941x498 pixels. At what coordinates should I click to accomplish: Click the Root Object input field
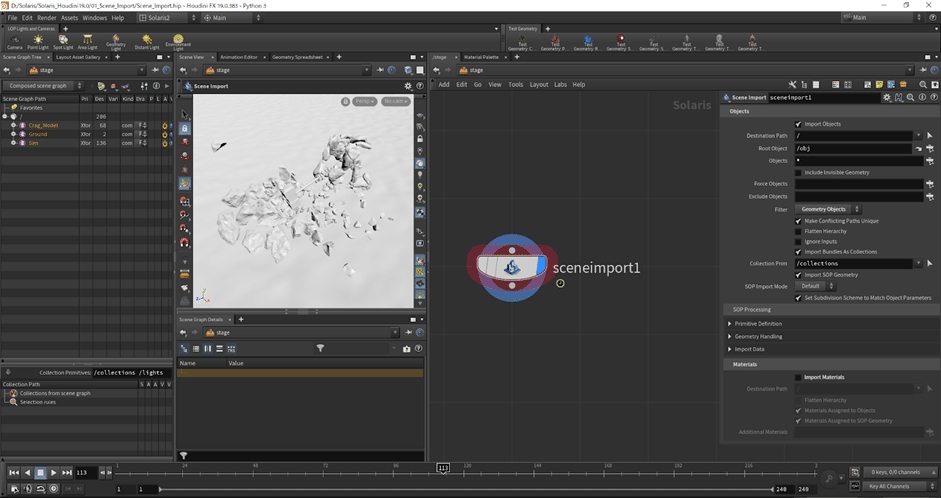[852, 148]
